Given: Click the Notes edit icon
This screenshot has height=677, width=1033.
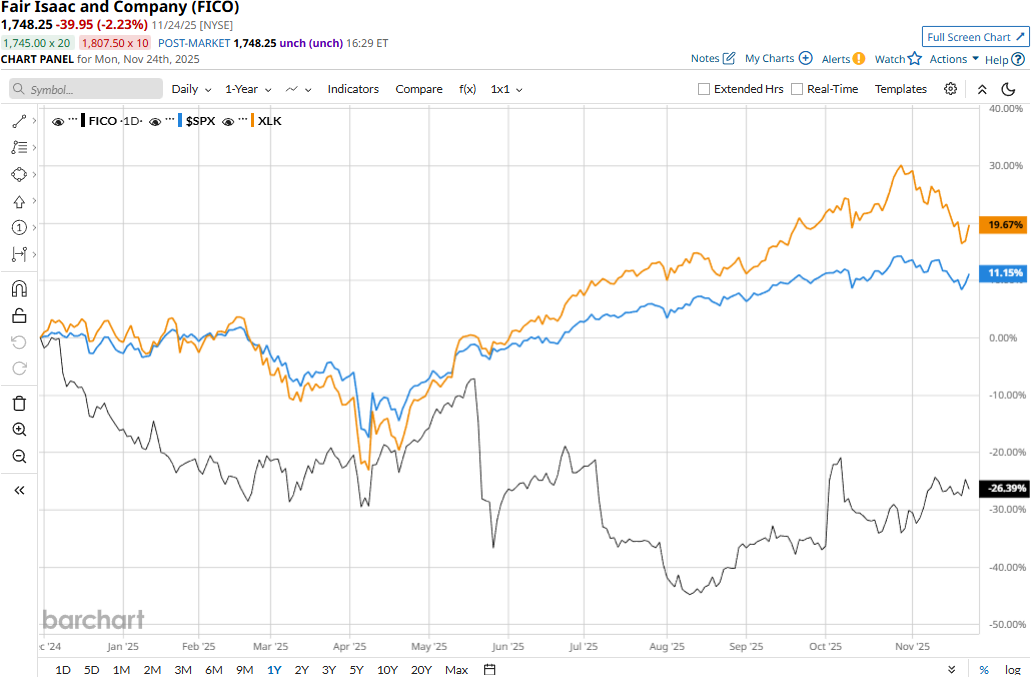Looking at the screenshot, I should (729, 58).
